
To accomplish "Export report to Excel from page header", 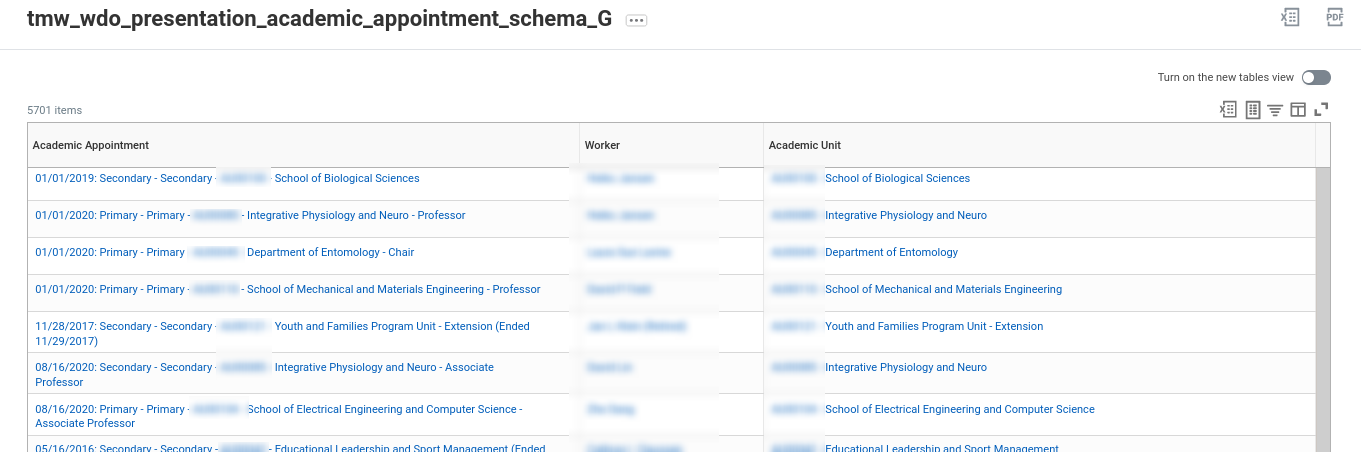I will coord(1290,17).
